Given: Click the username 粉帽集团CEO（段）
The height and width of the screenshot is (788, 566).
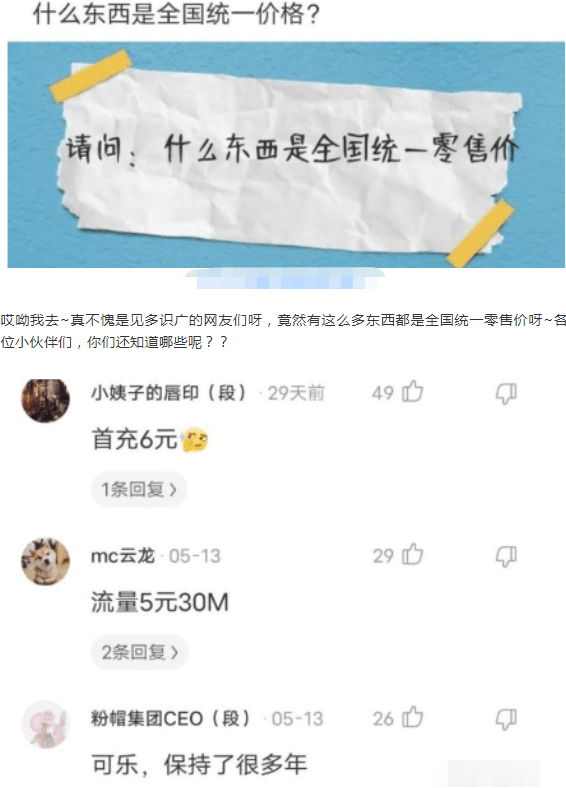Looking at the screenshot, I should (171, 719).
